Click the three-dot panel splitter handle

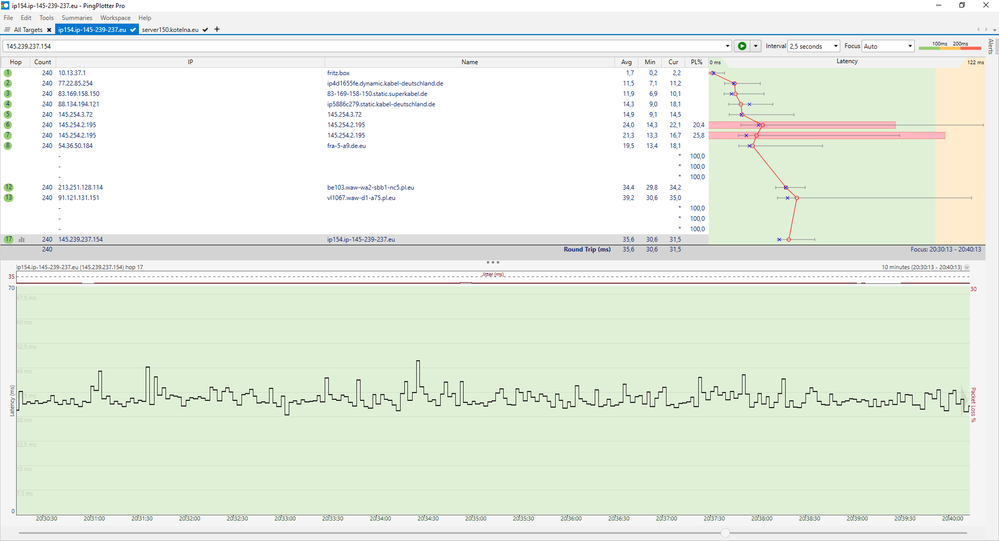click(492, 262)
